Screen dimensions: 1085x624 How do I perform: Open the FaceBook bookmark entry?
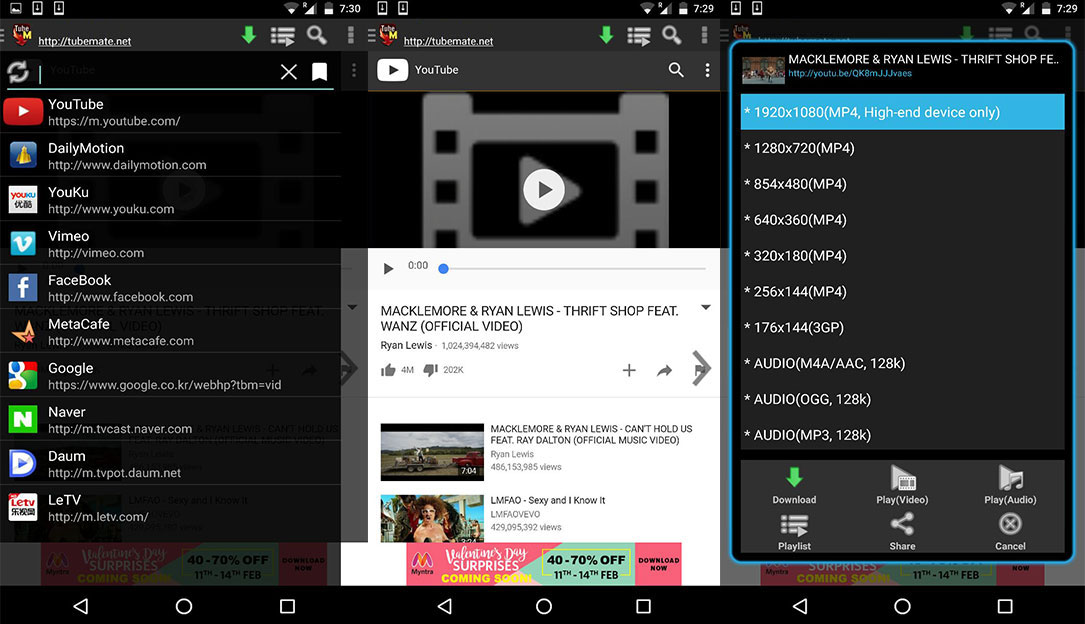pos(170,288)
